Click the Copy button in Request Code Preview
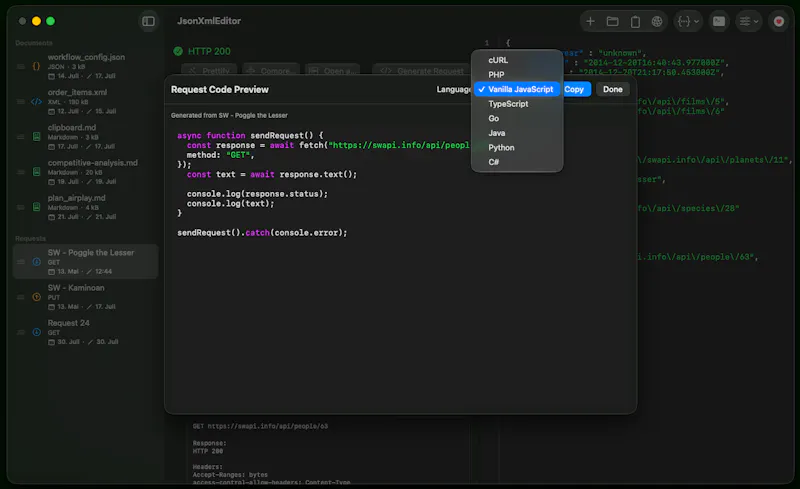This screenshot has width=800, height=489. tap(576, 89)
